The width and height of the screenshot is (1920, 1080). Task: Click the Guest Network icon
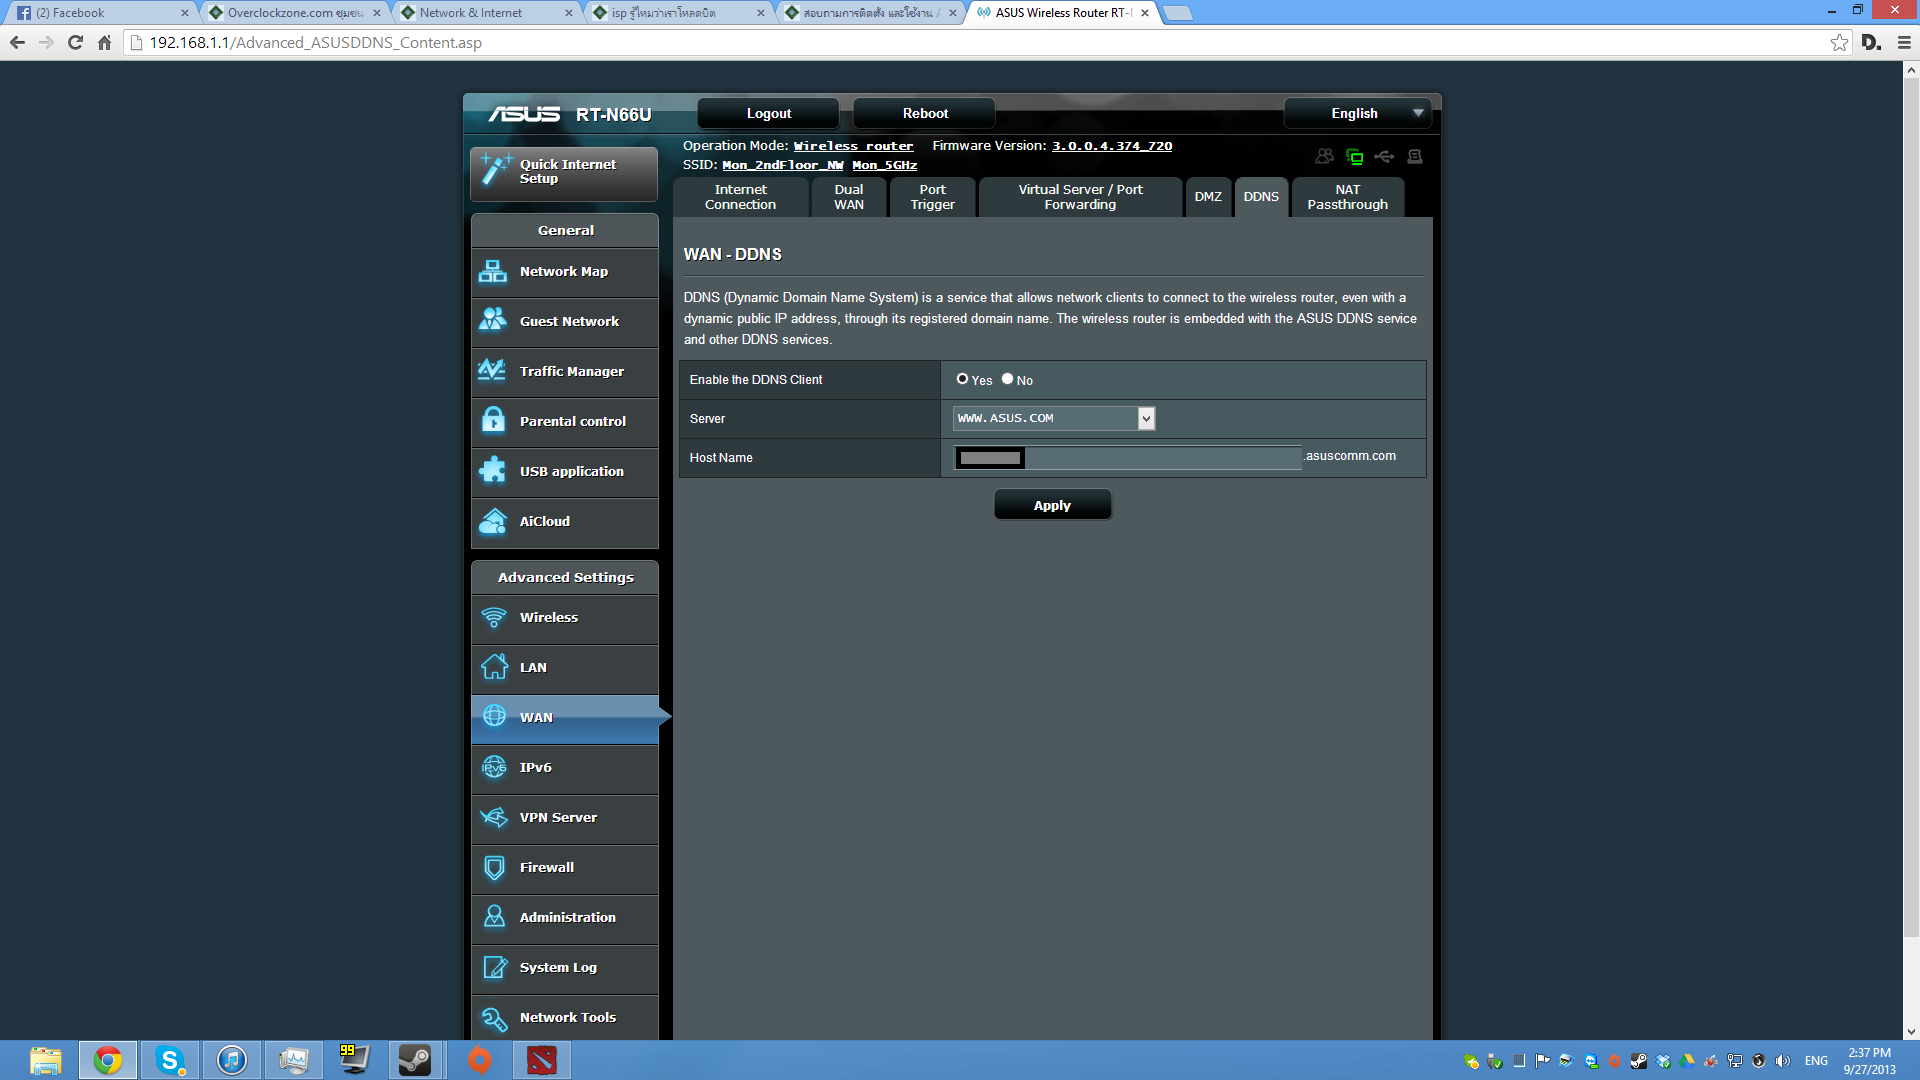(x=493, y=321)
